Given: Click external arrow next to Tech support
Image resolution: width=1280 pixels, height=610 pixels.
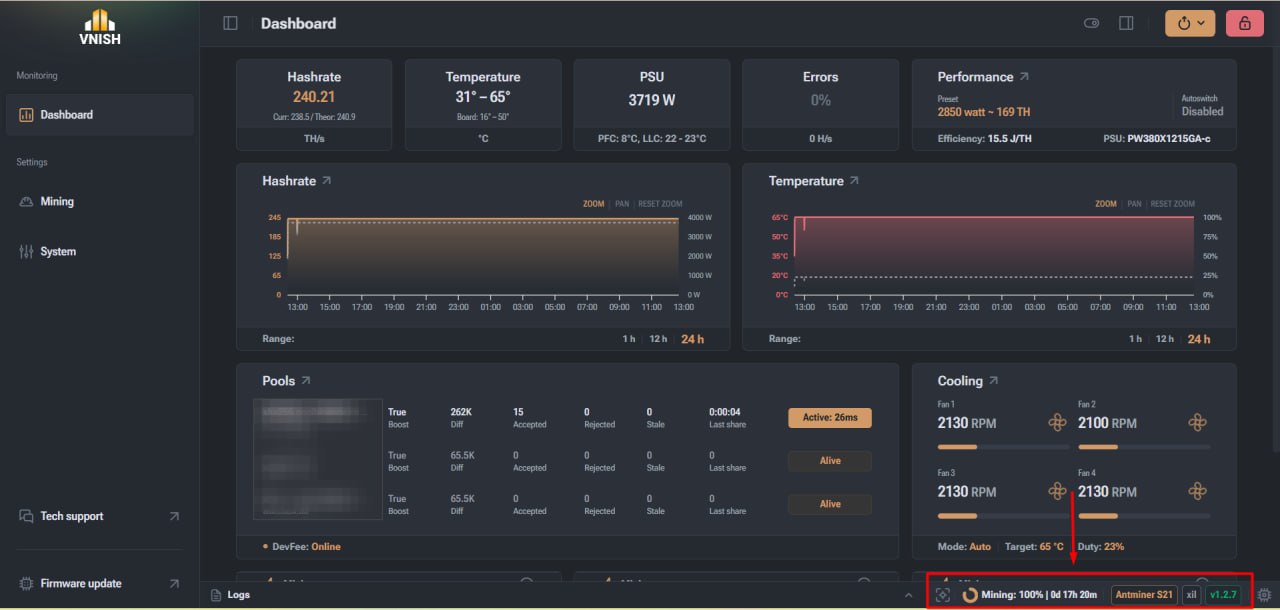Looking at the screenshot, I should click(x=174, y=516).
